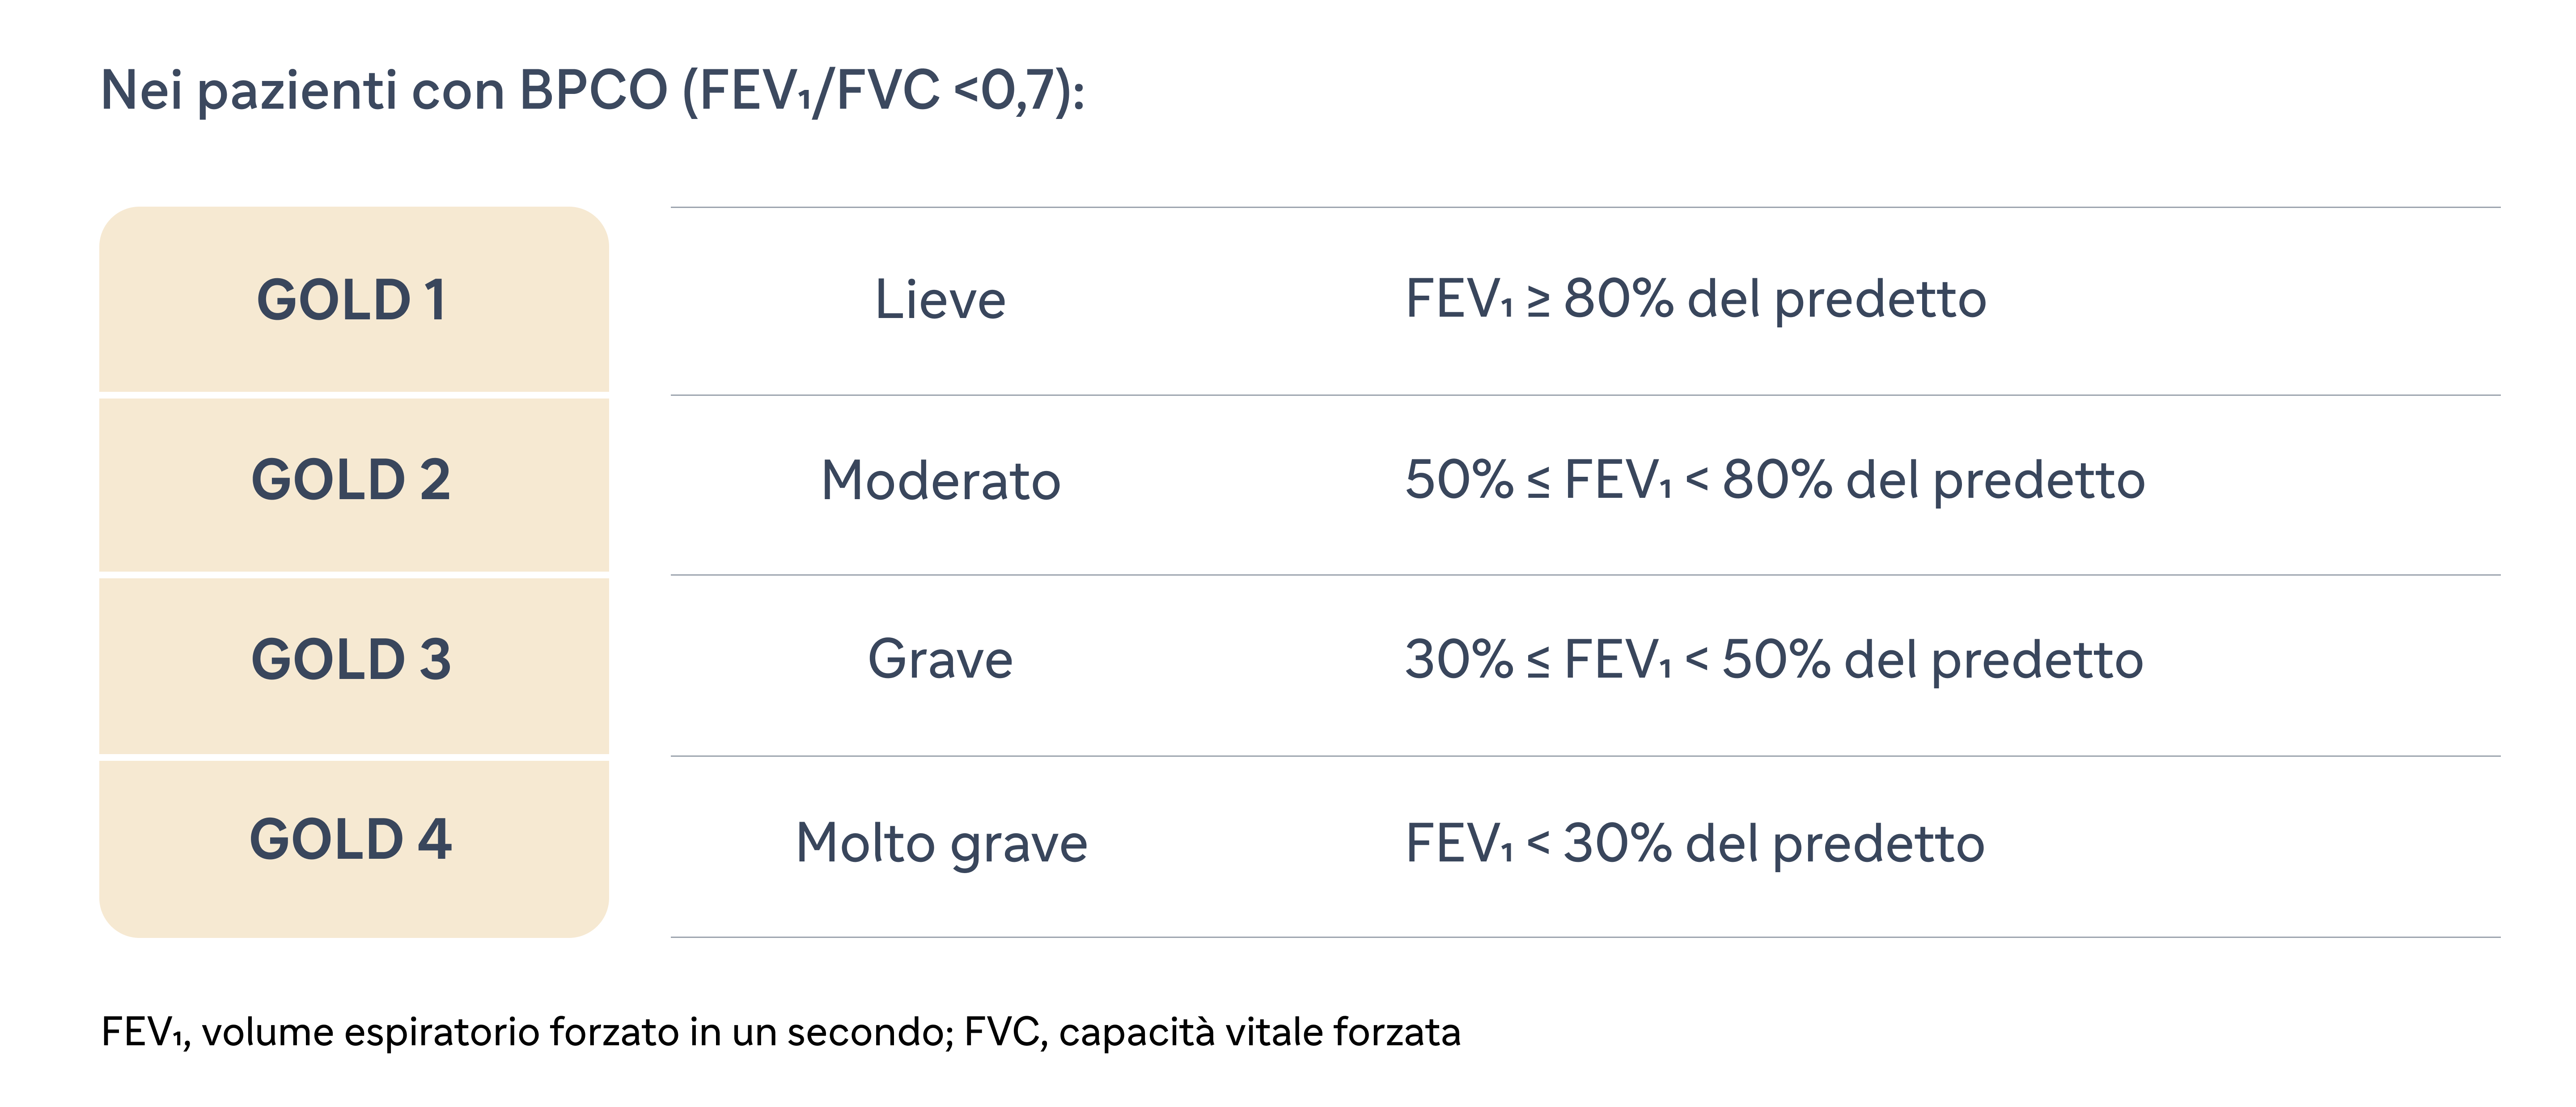Select the FVC capacità vitale forzata footnote
Screen dimensions: 2576x1107
[x=1212, y=1032]
